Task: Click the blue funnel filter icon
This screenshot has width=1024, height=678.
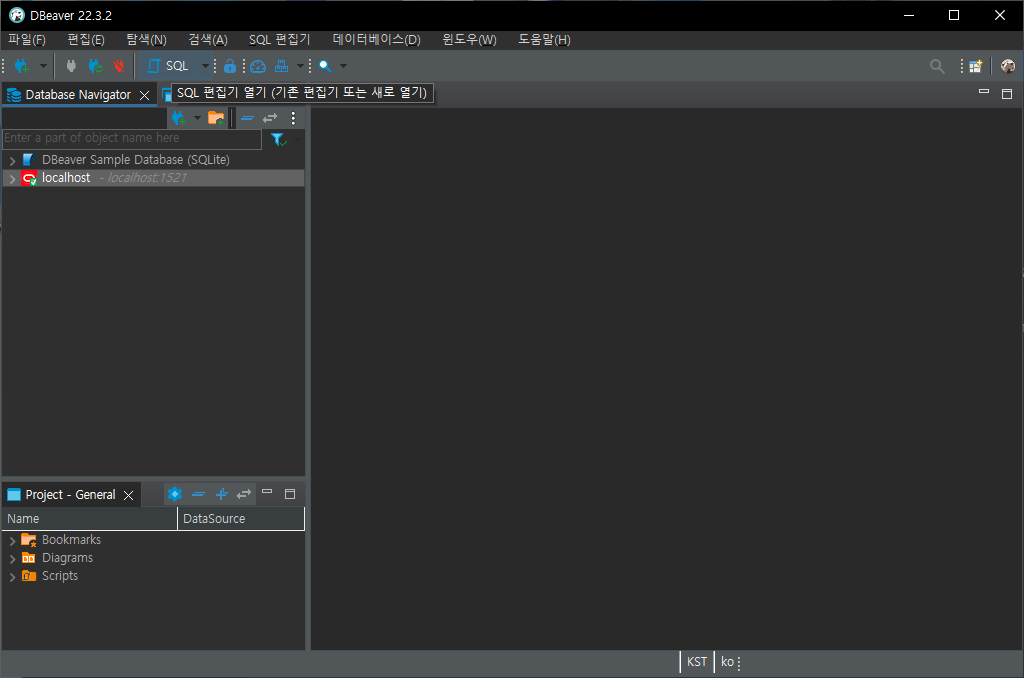Action: (x=278, y=139)
